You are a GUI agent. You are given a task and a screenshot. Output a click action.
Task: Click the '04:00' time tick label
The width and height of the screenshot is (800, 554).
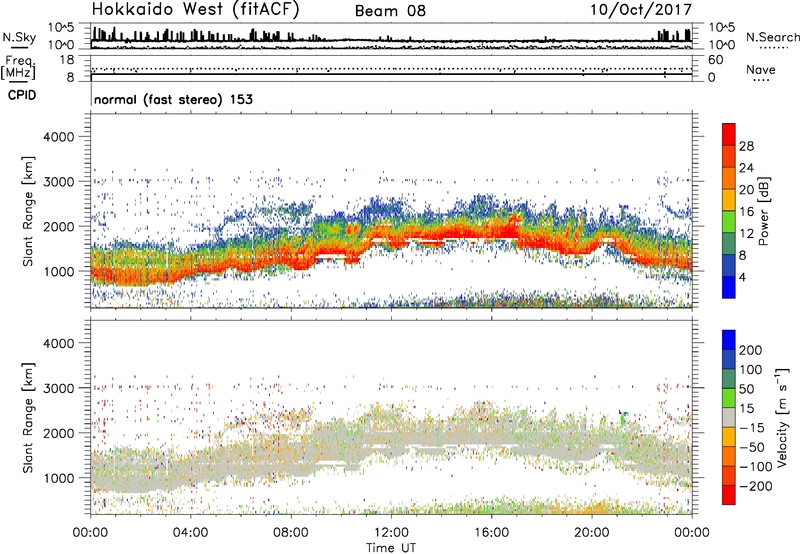(x=190, y=533)
